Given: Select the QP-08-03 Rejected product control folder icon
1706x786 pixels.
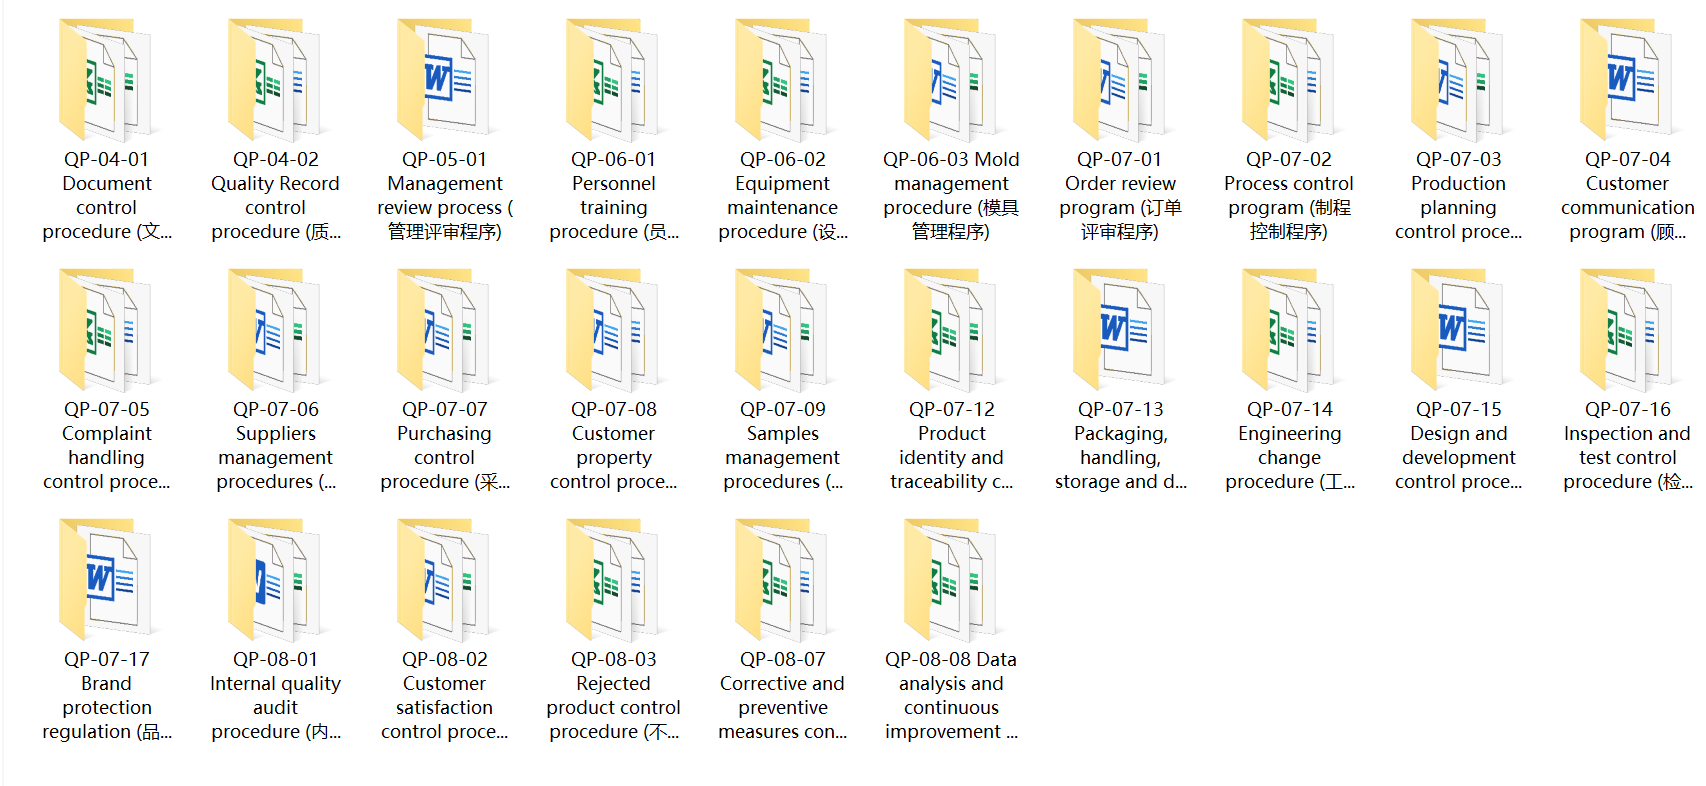Looking at the screenshot, I should (x=613, y=580).
